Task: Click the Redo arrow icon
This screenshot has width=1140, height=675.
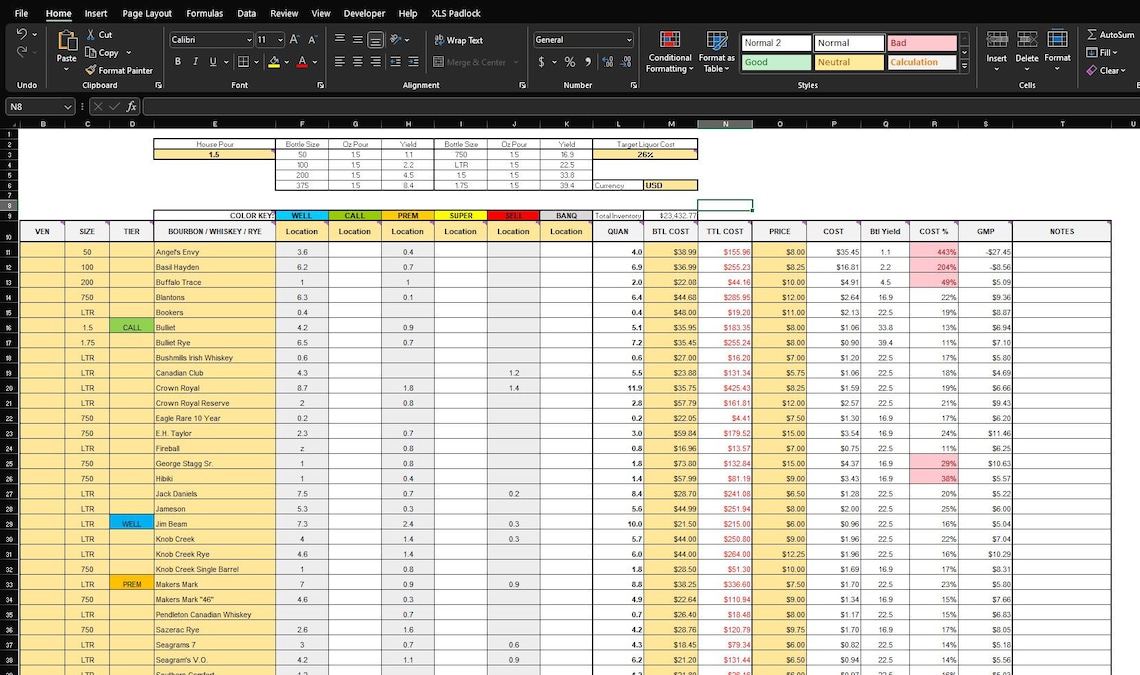Action: pyautogui.click(x=22, y=52)
